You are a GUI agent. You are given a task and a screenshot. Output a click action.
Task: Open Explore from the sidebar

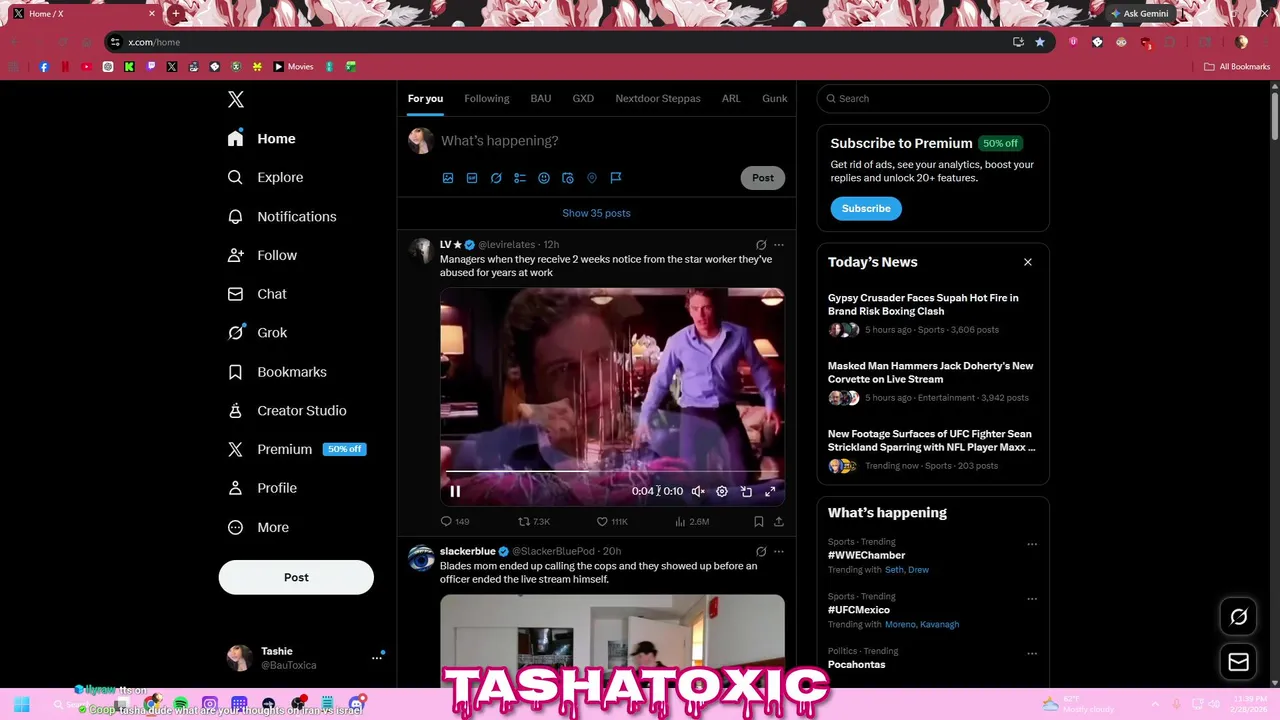pyautogui.click(x=265, y=177)
